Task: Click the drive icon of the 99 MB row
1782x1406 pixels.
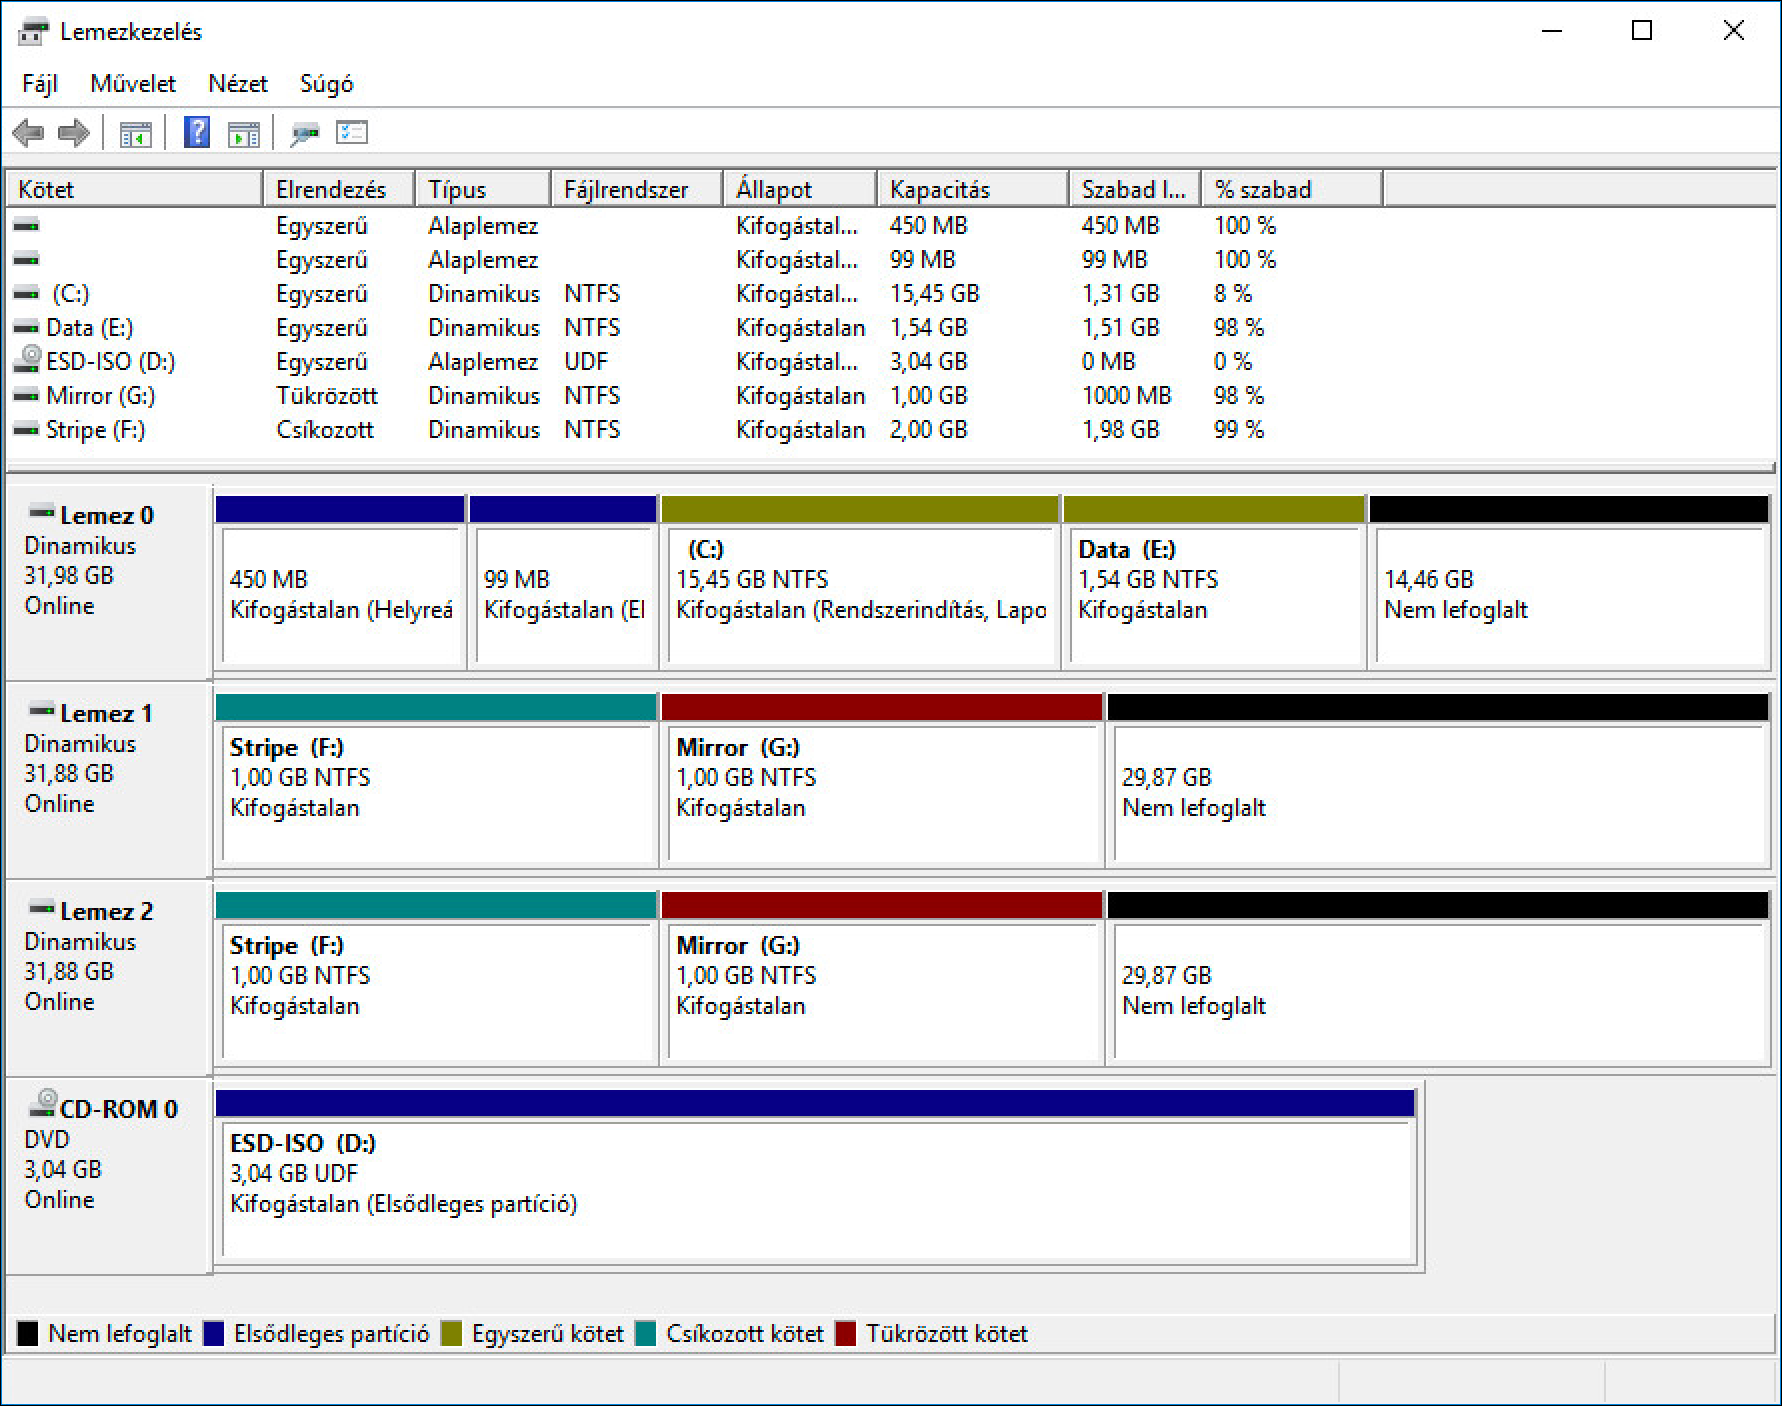Action: tap(26, 259)
